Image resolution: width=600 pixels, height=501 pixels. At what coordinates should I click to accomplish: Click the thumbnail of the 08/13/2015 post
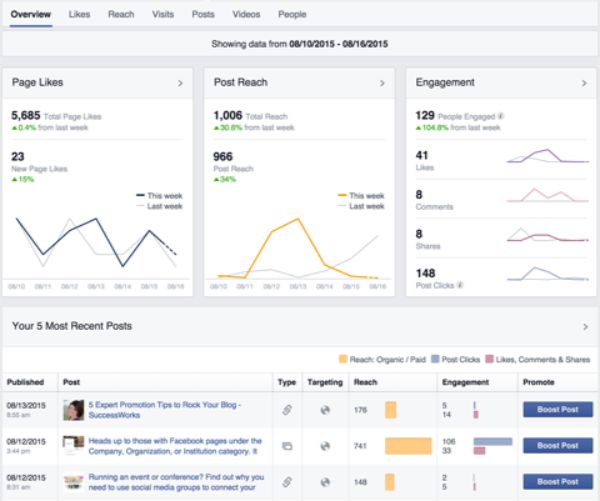coord(73,409)
